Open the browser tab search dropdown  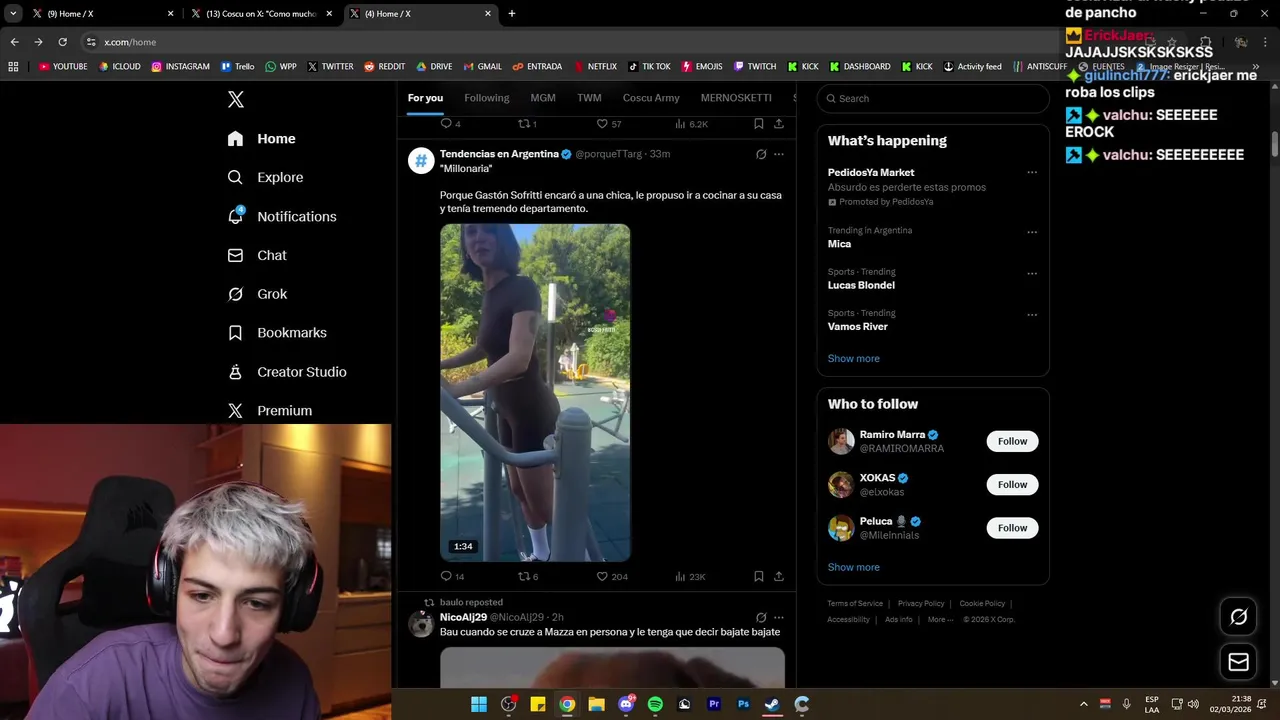click(13, 13)
